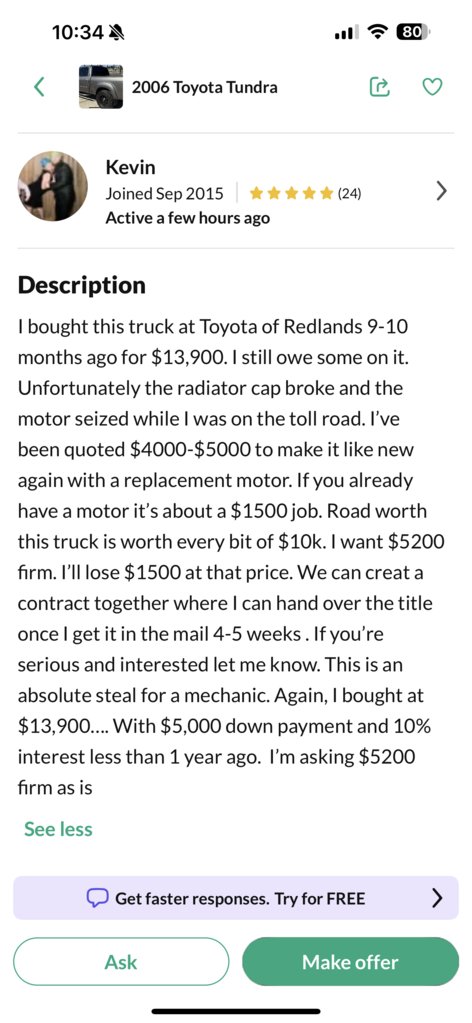Screen dimensions: 472x1023
Task: Open seller profile with the right chevron
Action: [442, 191]
